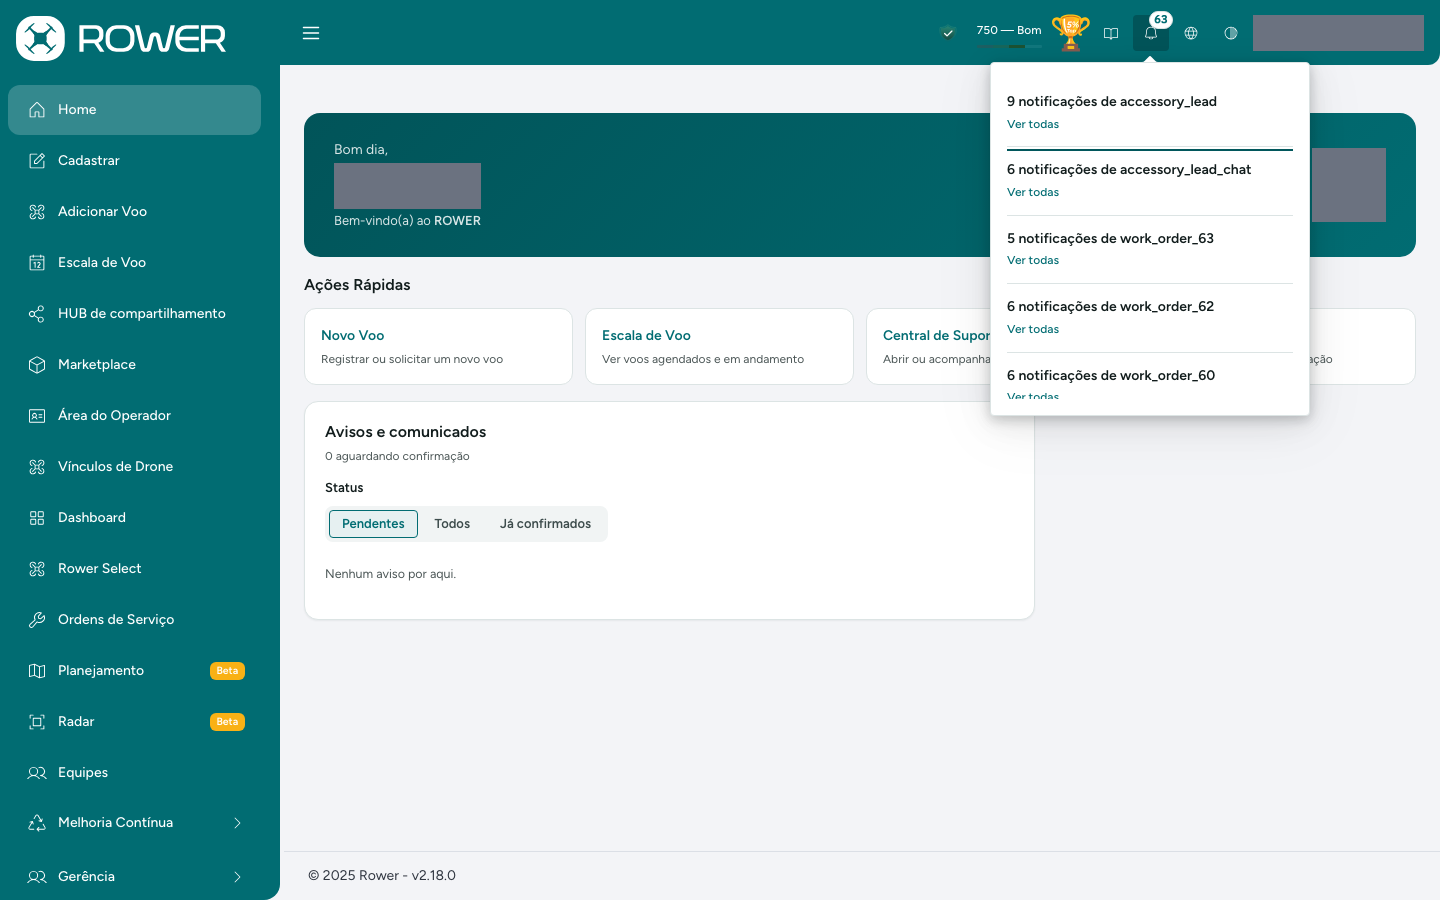Open the trophy rewards icon
This screenshot has width=1440, height=900.
point(1070,32)
